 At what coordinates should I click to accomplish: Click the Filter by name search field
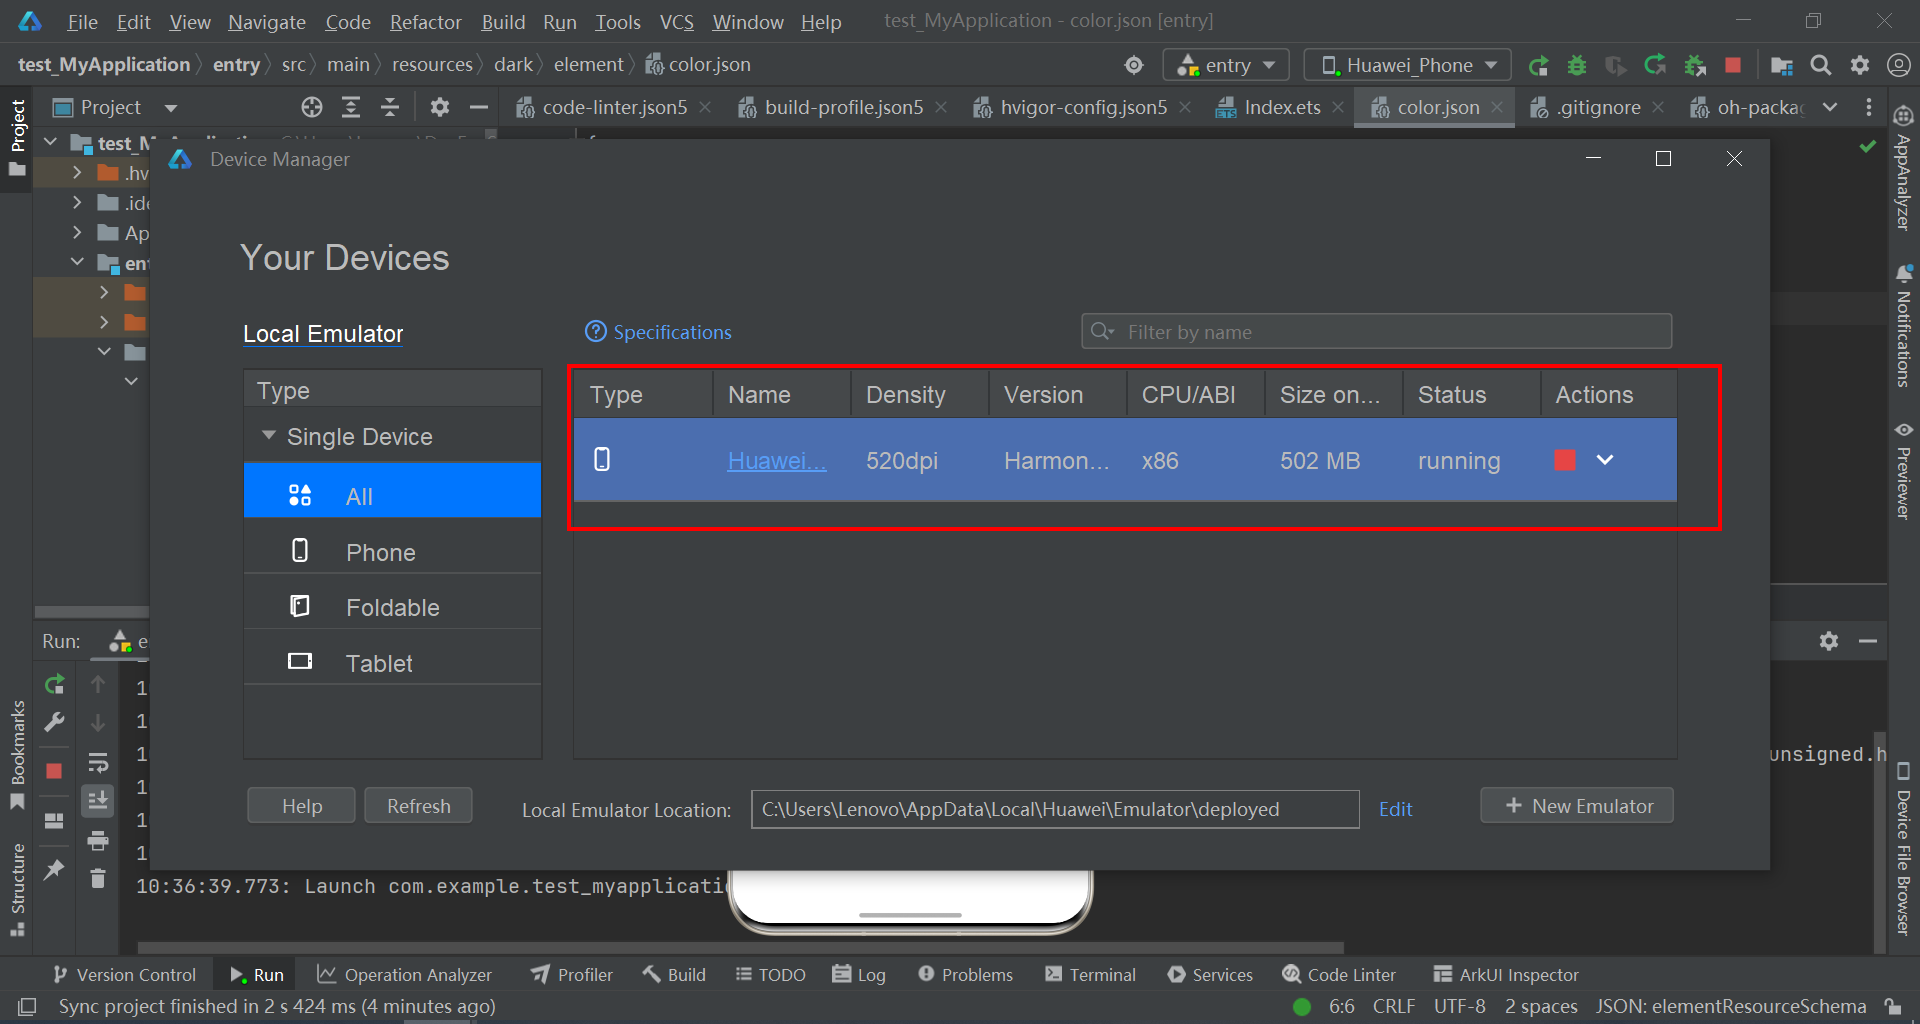coord(1376,332)
